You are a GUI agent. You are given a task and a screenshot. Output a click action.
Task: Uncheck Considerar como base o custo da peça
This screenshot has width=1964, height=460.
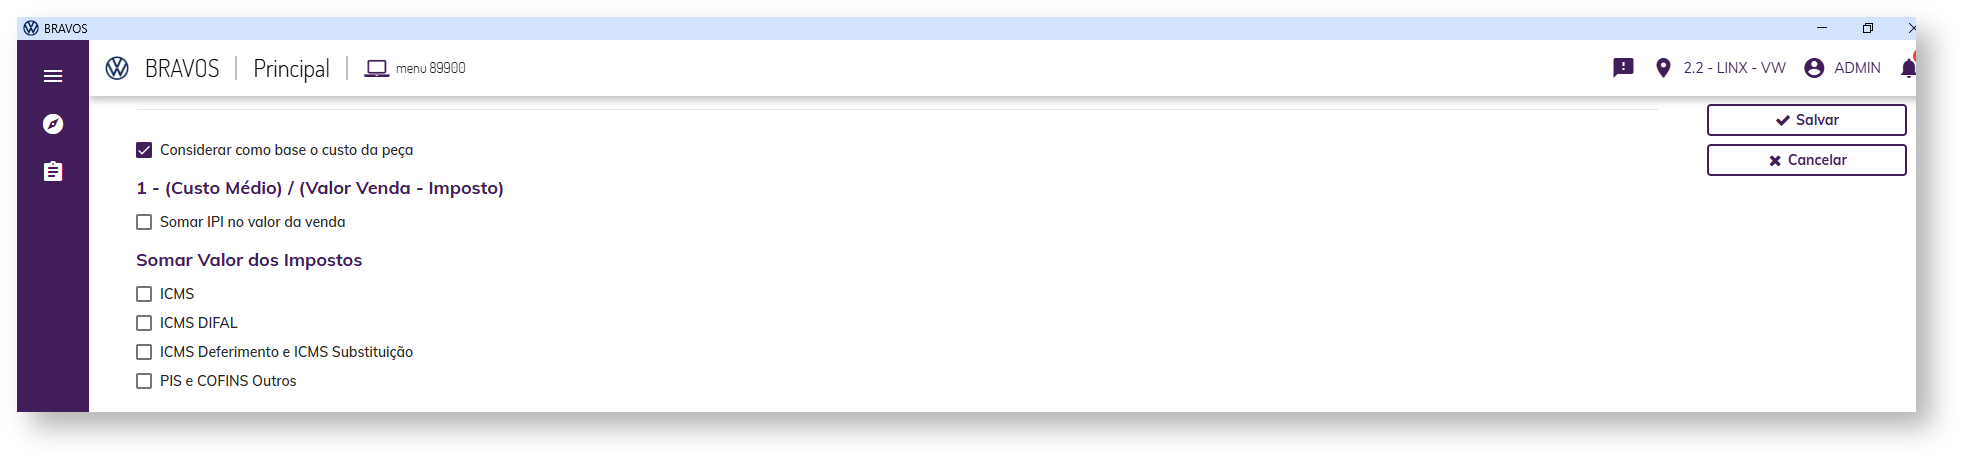point(144,150)
